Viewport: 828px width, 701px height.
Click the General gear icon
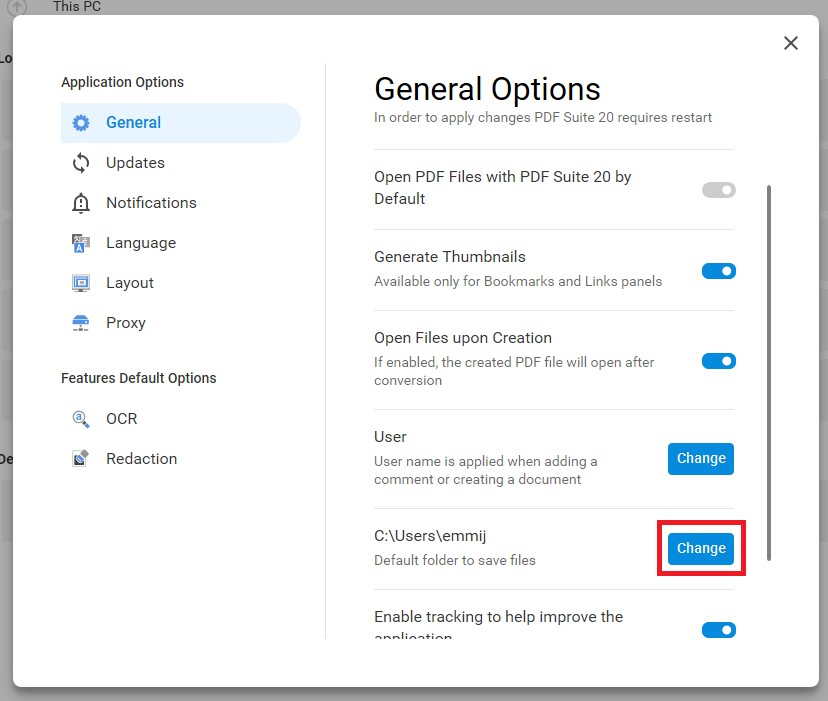[x=81, y=123]
